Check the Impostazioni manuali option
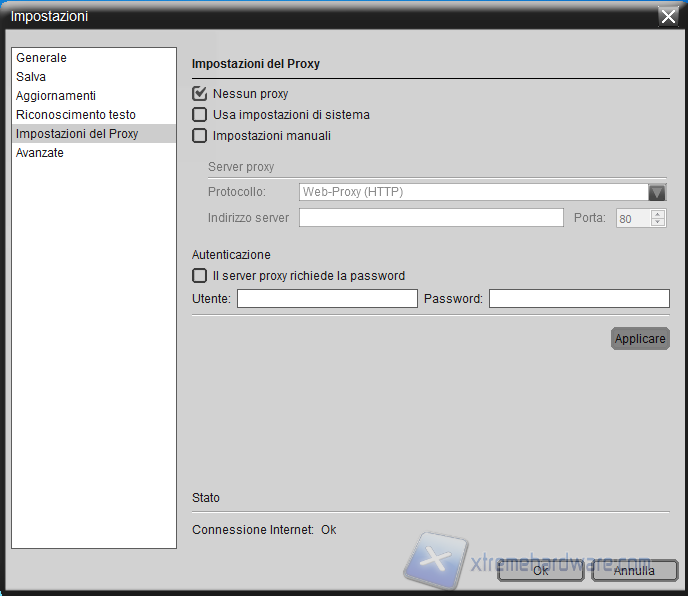 [200, 136]
